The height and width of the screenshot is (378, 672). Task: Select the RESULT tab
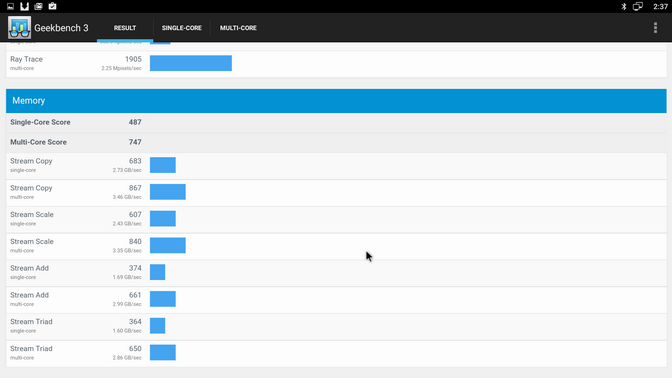[125, 28]
